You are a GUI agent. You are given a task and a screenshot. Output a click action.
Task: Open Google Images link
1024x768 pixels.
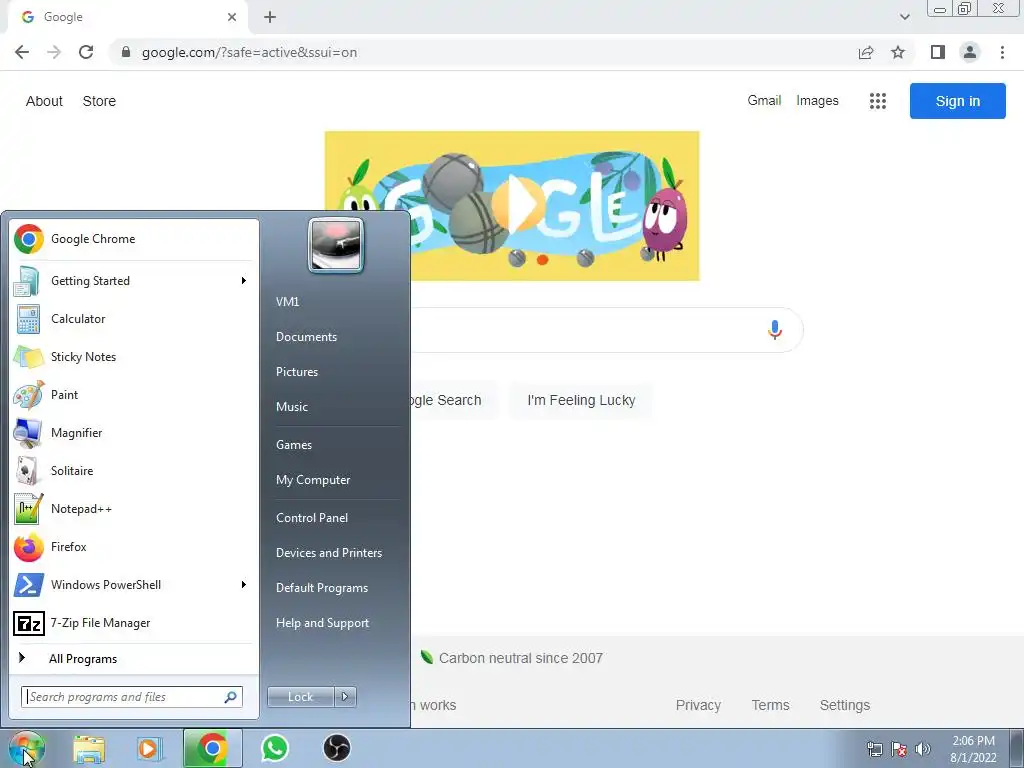(x=817, y=101)
